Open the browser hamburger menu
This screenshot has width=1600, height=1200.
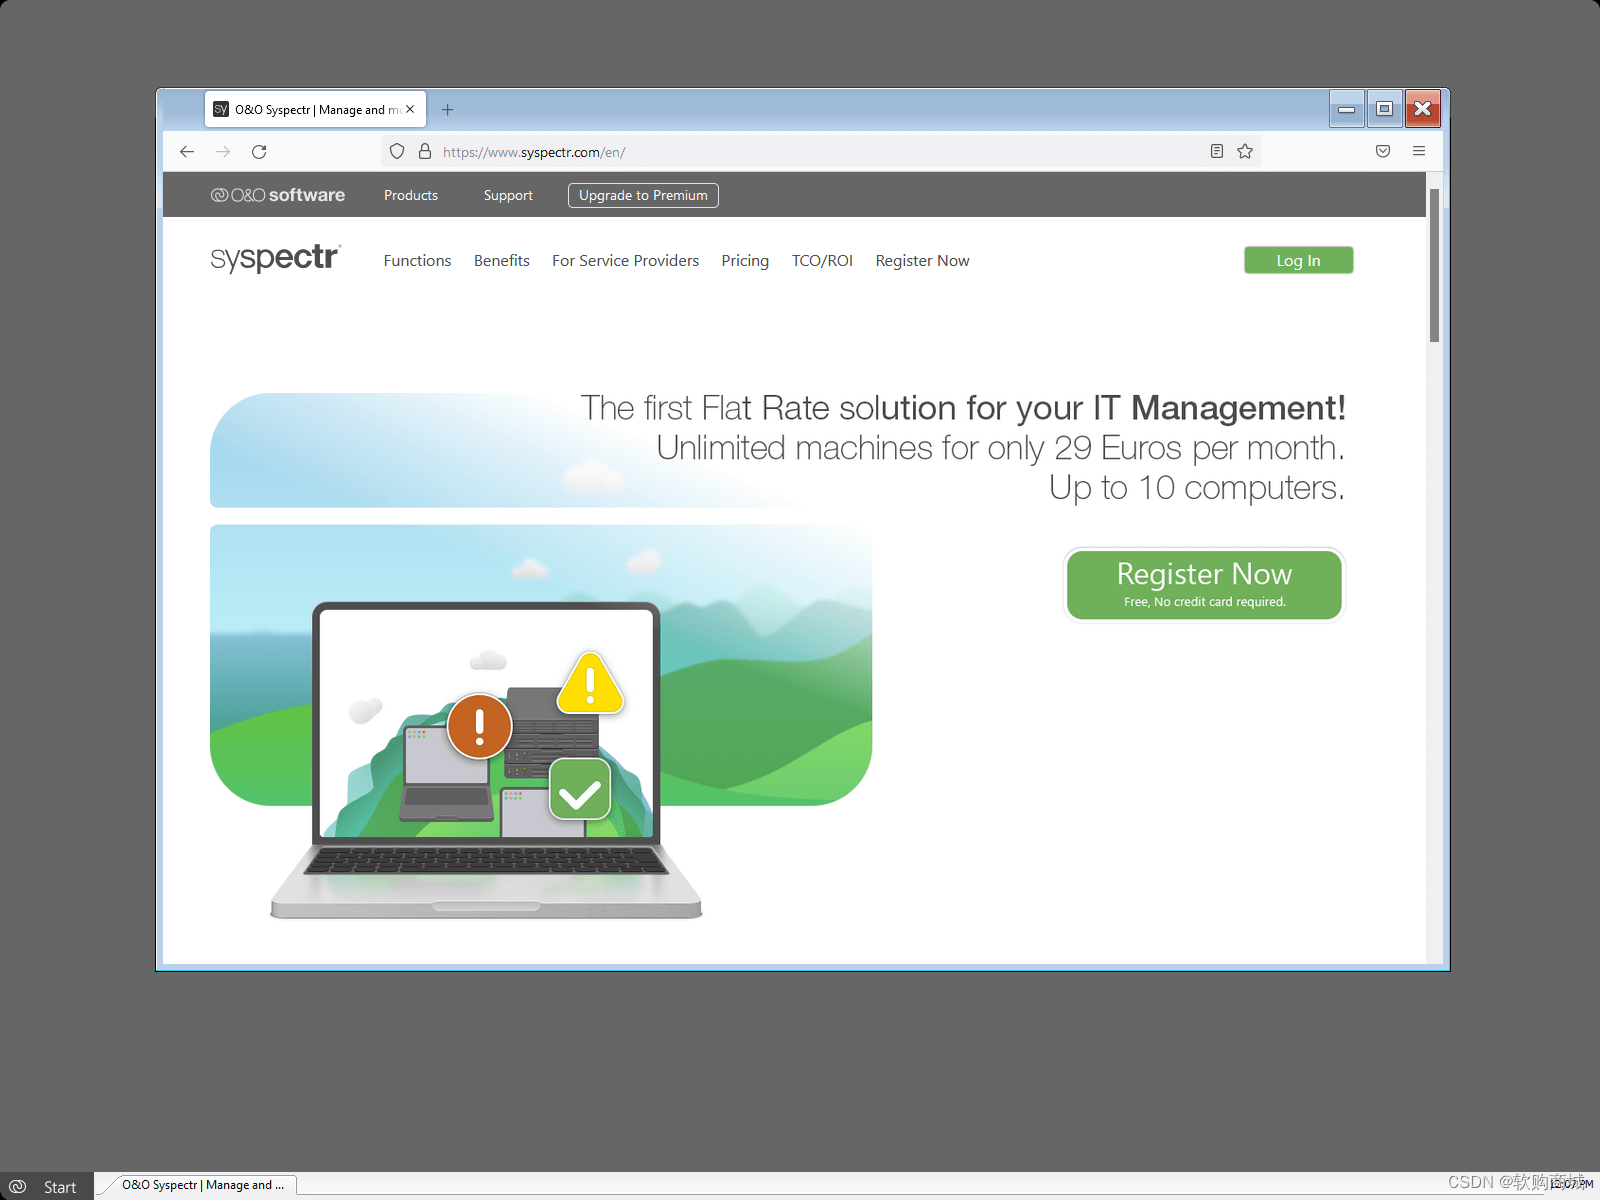[1419, 151]
